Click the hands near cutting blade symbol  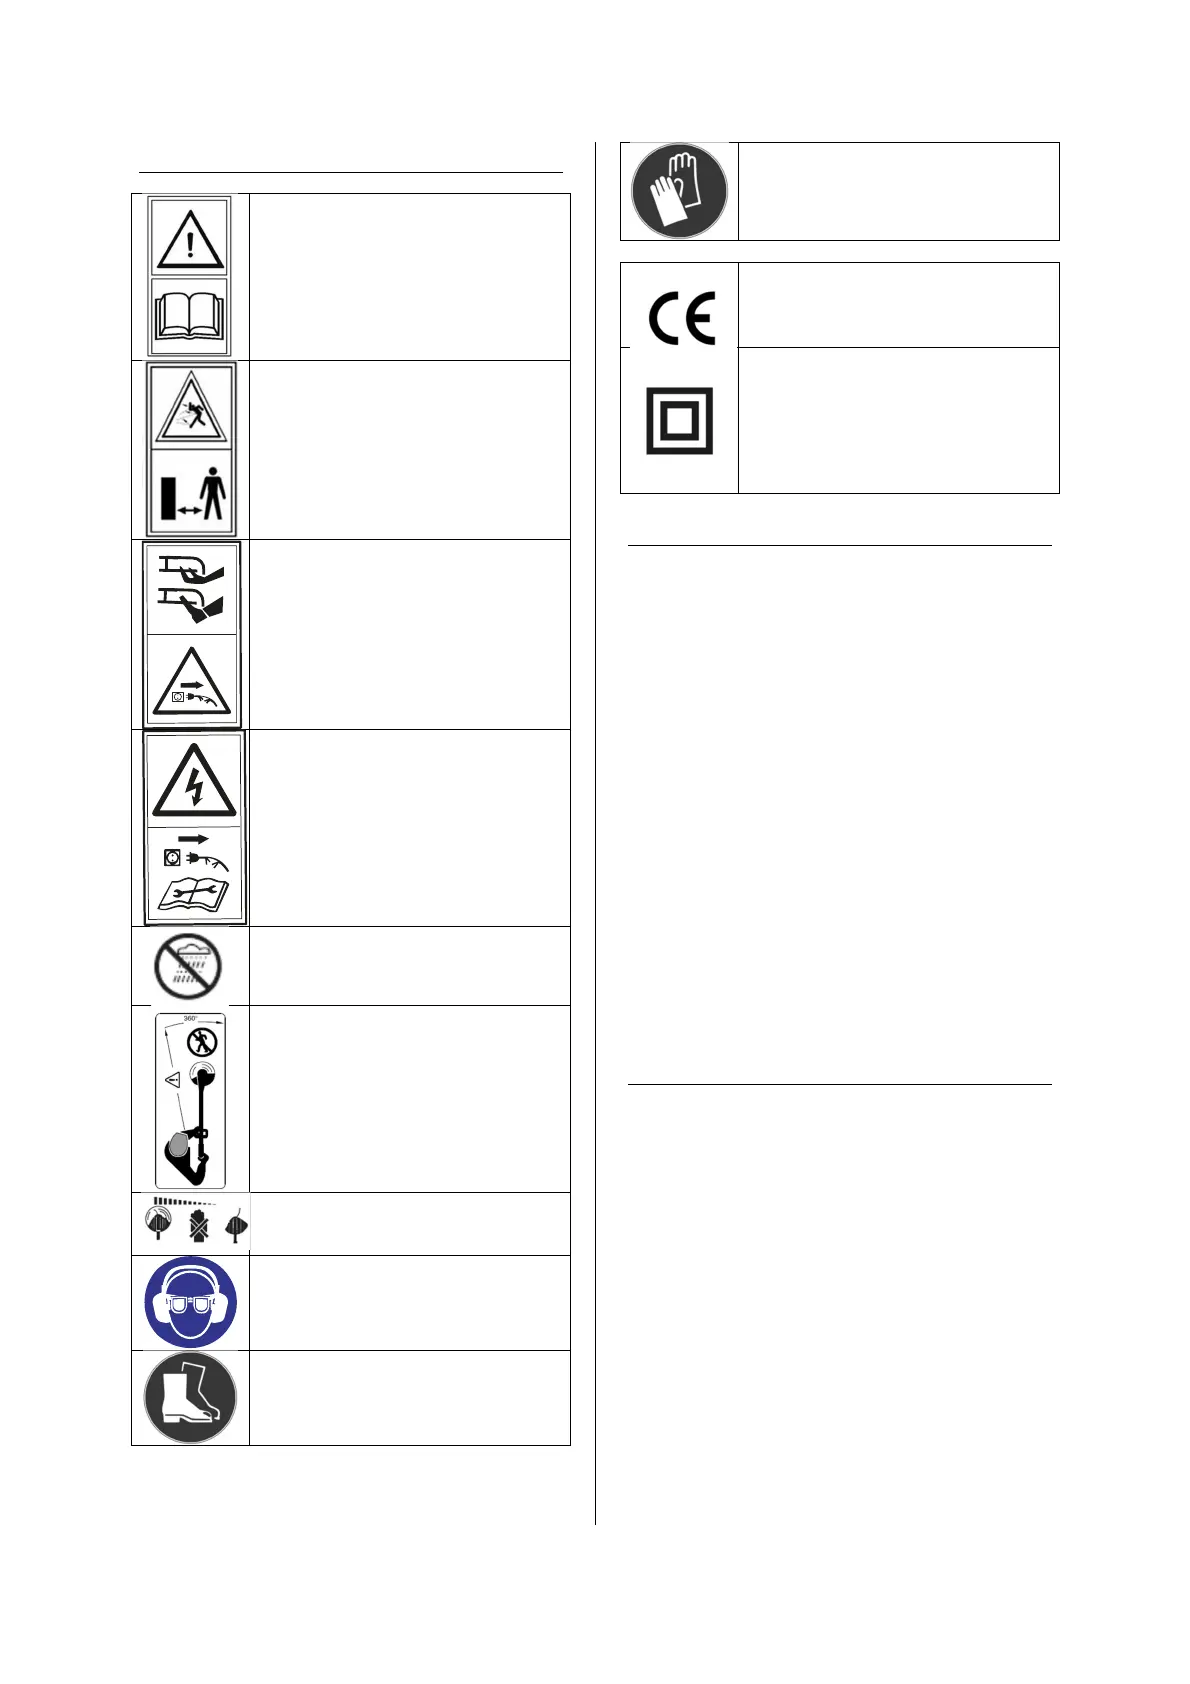coord(192,590)
